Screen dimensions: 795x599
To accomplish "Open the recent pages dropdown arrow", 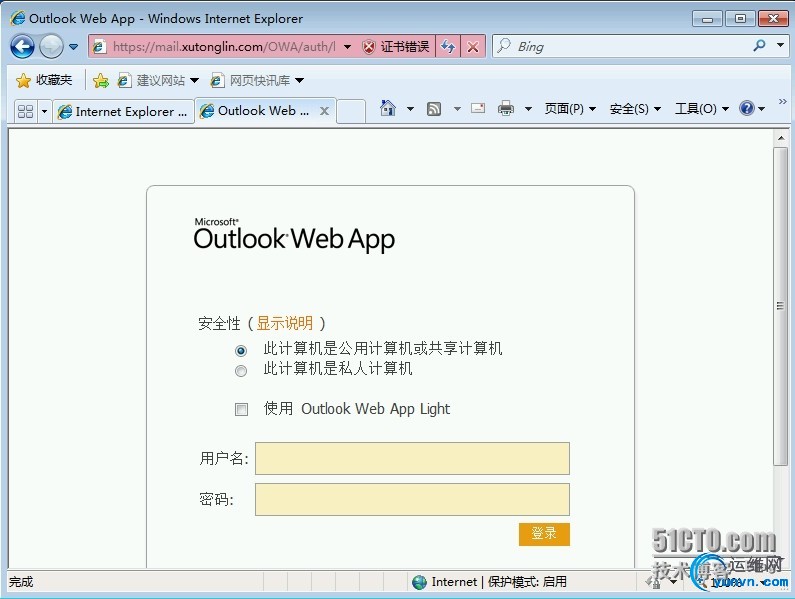I will point(74,47).
